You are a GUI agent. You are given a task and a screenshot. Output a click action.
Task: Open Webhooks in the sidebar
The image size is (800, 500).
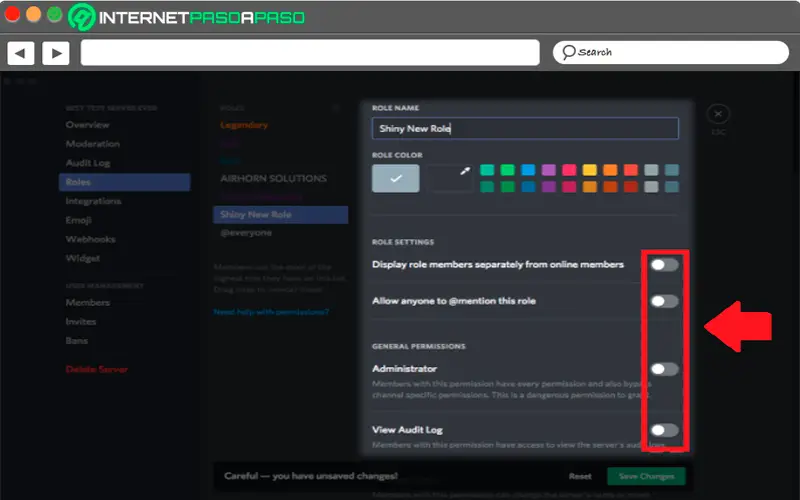90,239
